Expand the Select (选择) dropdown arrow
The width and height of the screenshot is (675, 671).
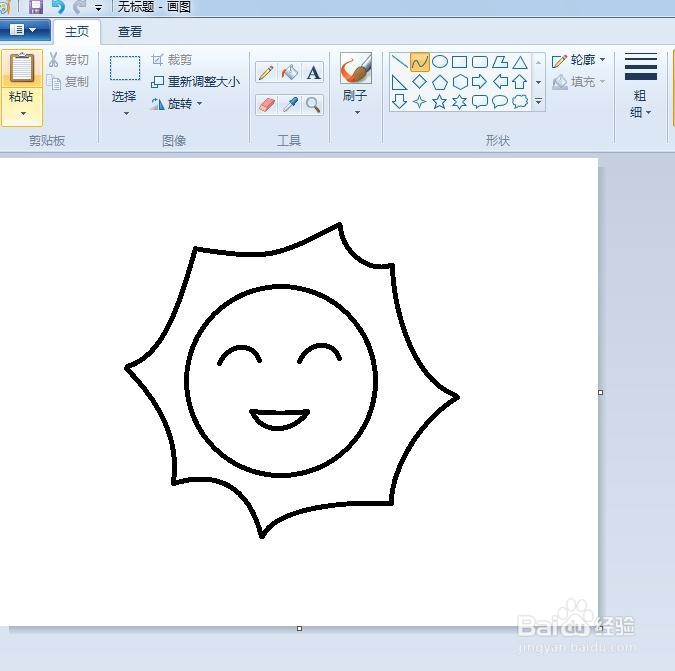(x=126, y=114)
